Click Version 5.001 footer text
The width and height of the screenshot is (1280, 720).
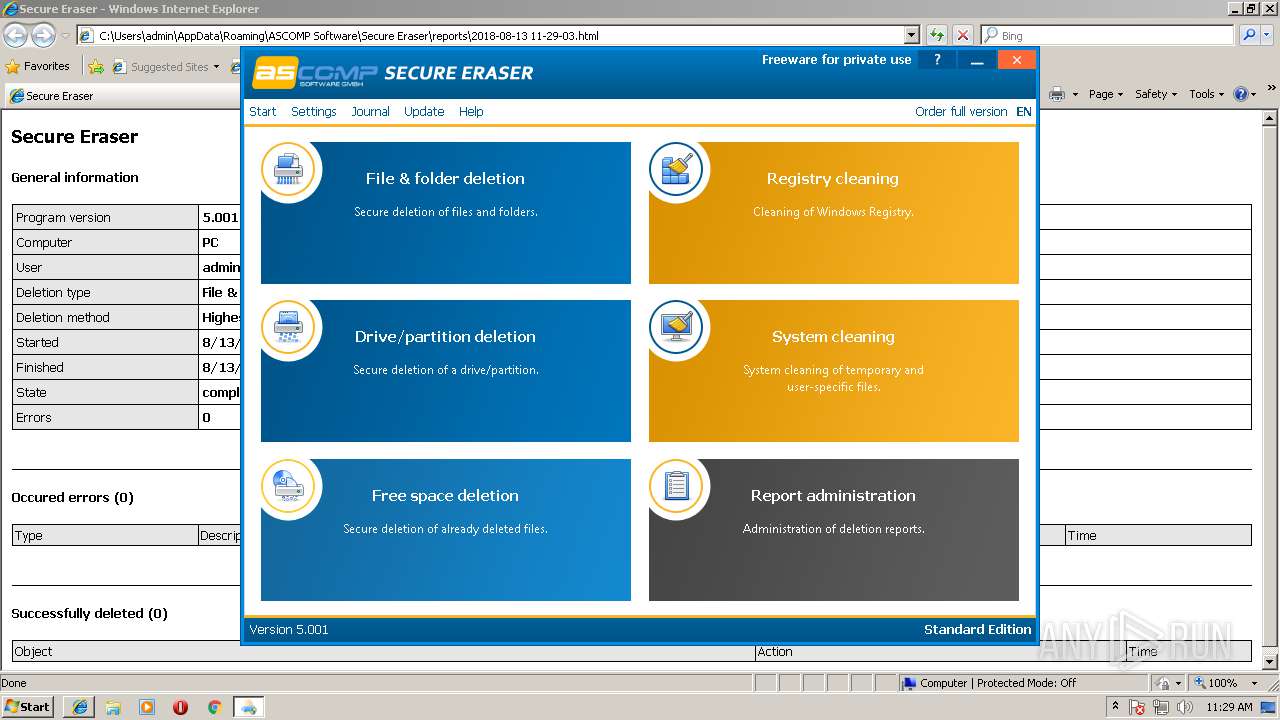point(288,629)
